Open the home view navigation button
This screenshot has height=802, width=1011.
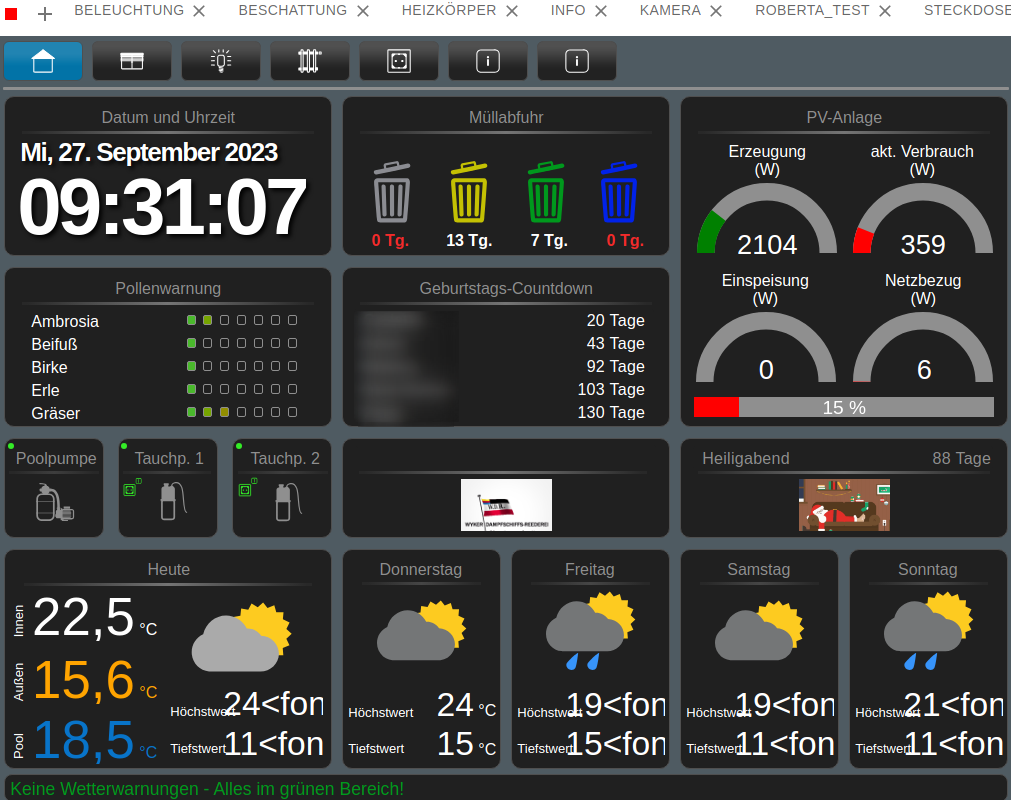tap(43, 61)
